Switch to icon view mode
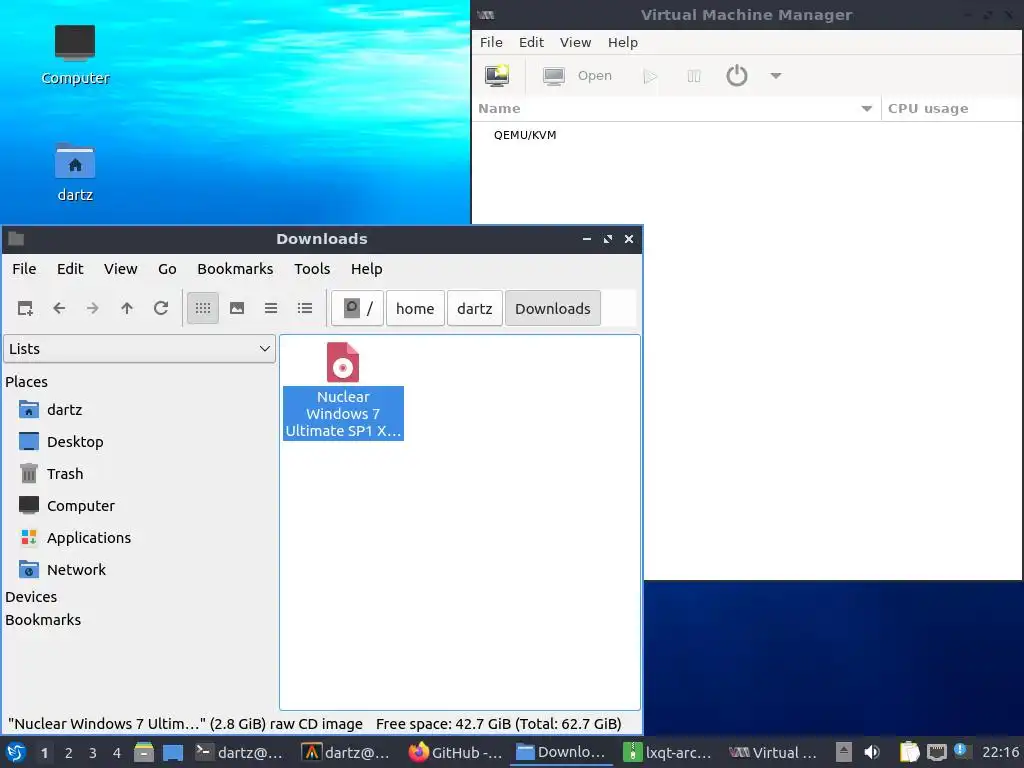This screenshot has width=1024, height=768. tap(203, 308)
